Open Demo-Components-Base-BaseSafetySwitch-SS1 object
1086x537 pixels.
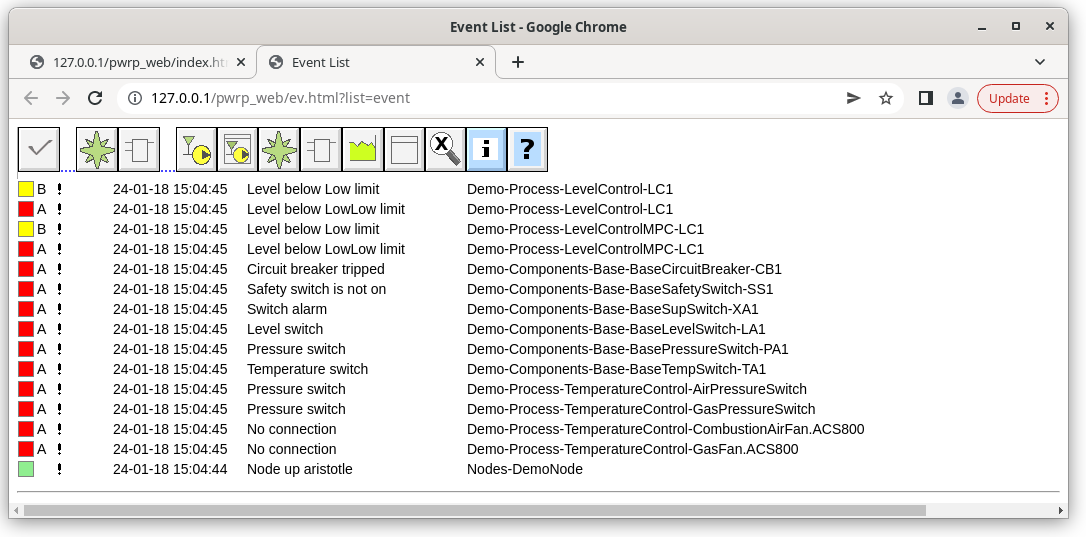click(x=620, y=289)
